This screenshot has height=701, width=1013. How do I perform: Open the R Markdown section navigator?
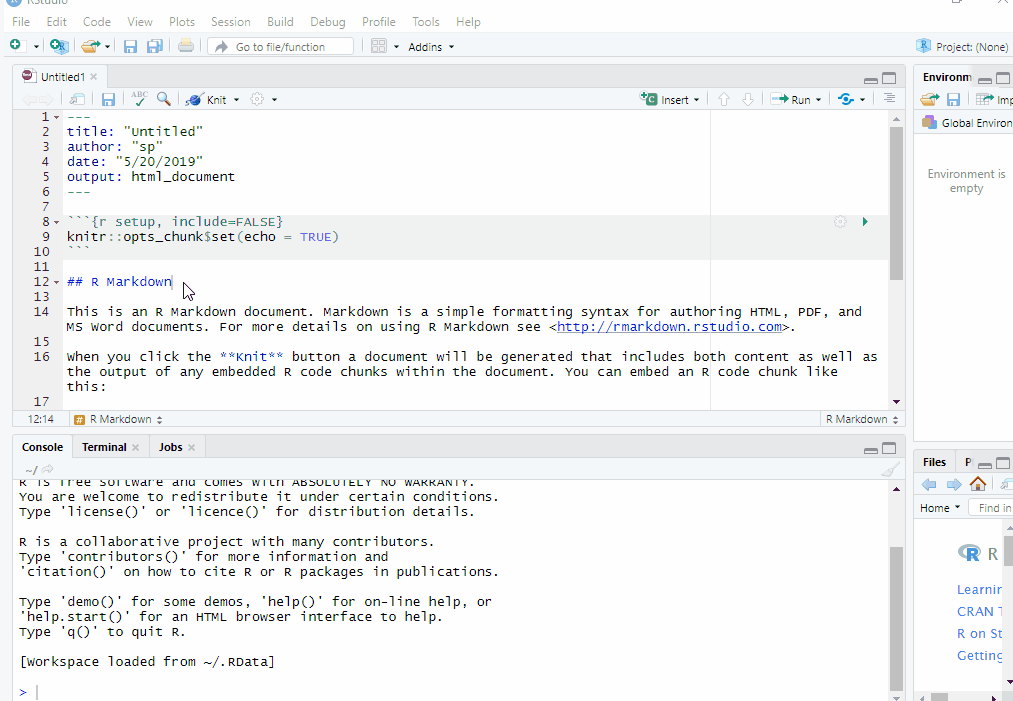point(118,419)
